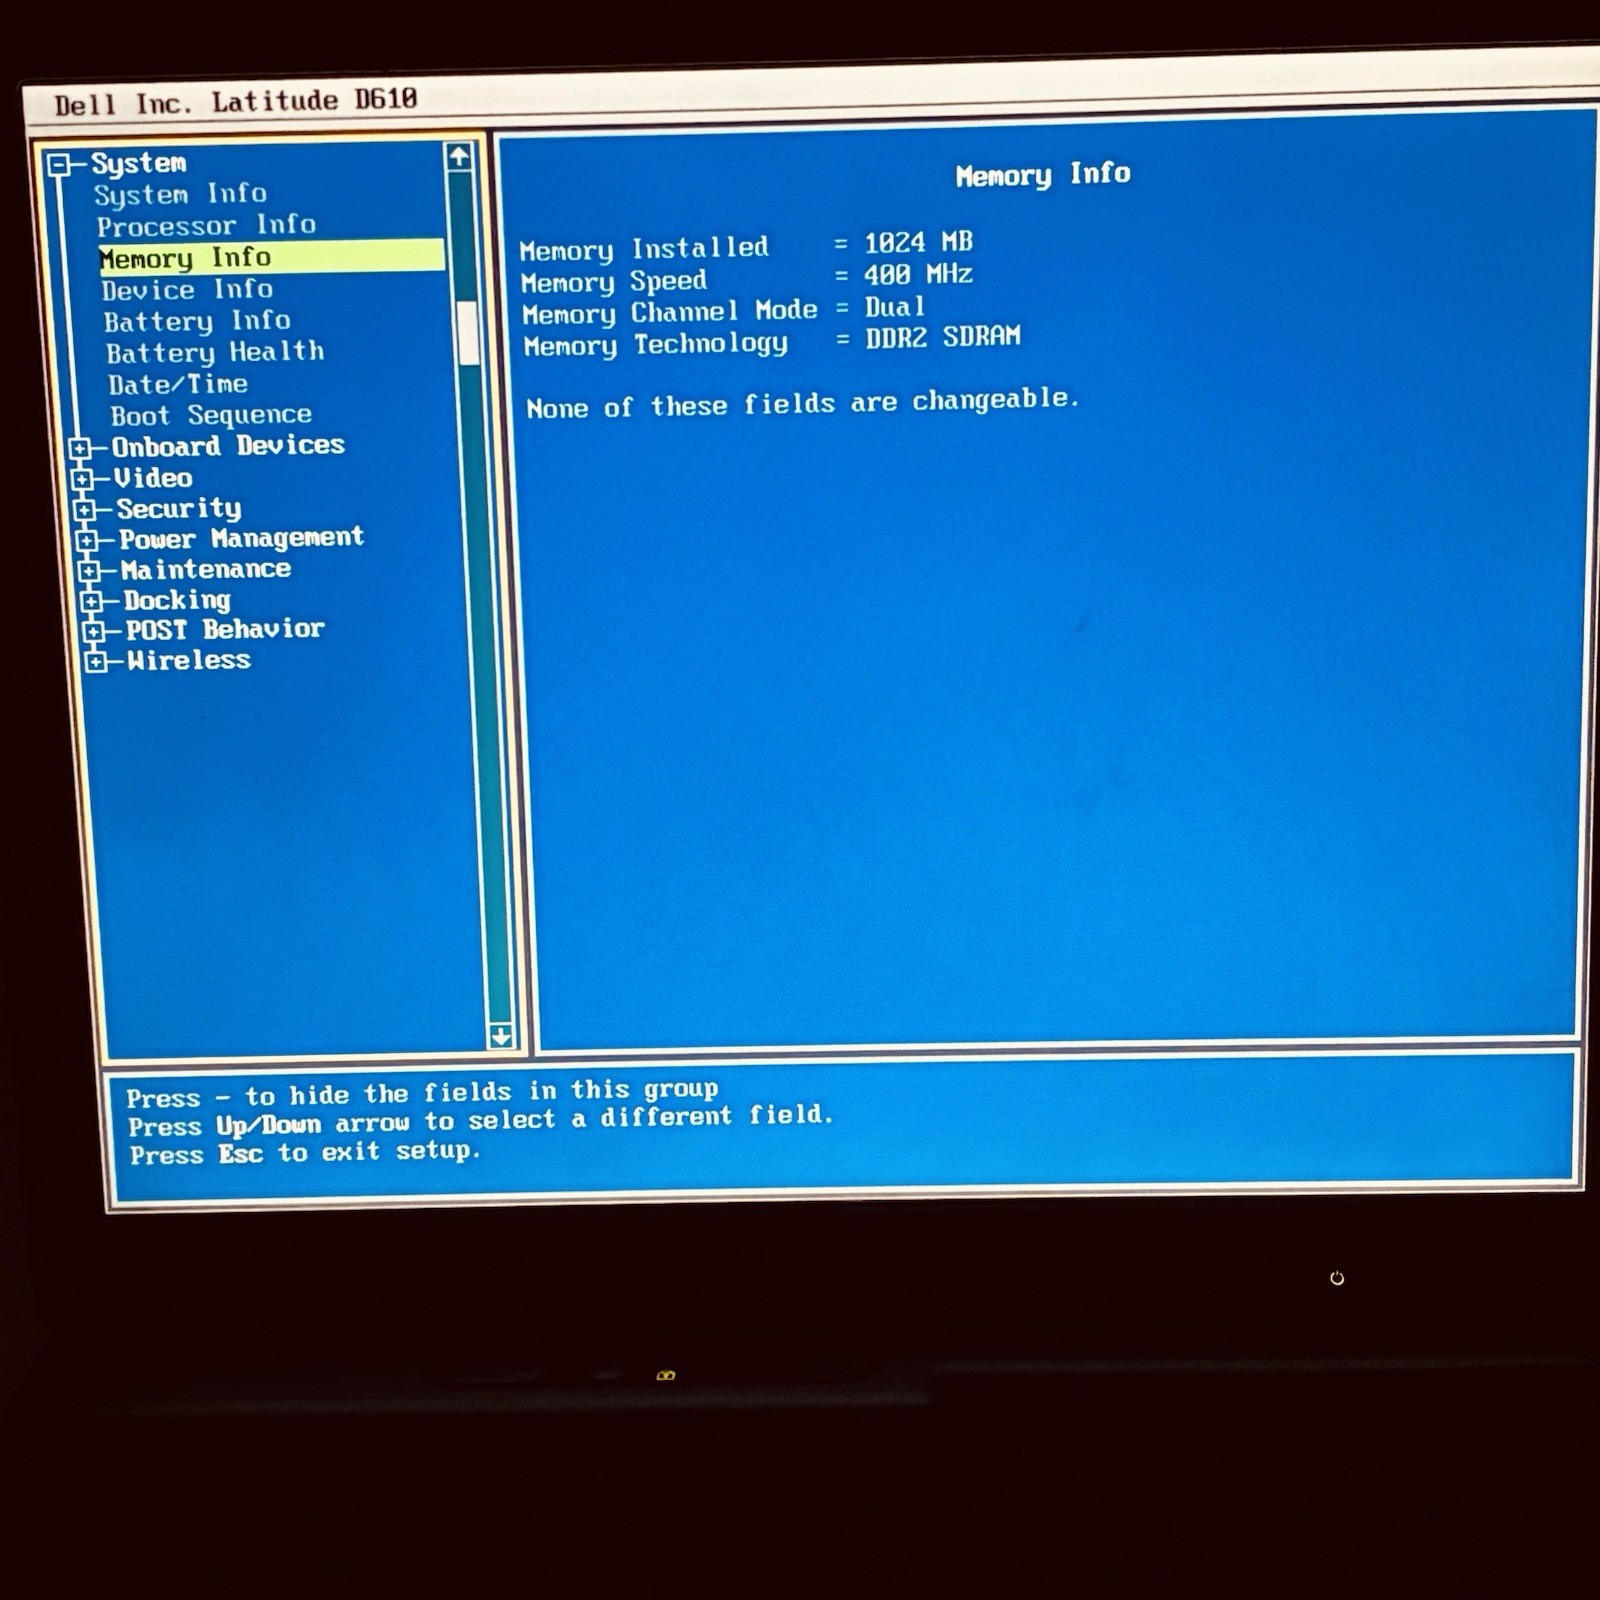1600x1600 pixels.
Task: Click the 'None of these fields are changeable' note
Action: (803, 404)
